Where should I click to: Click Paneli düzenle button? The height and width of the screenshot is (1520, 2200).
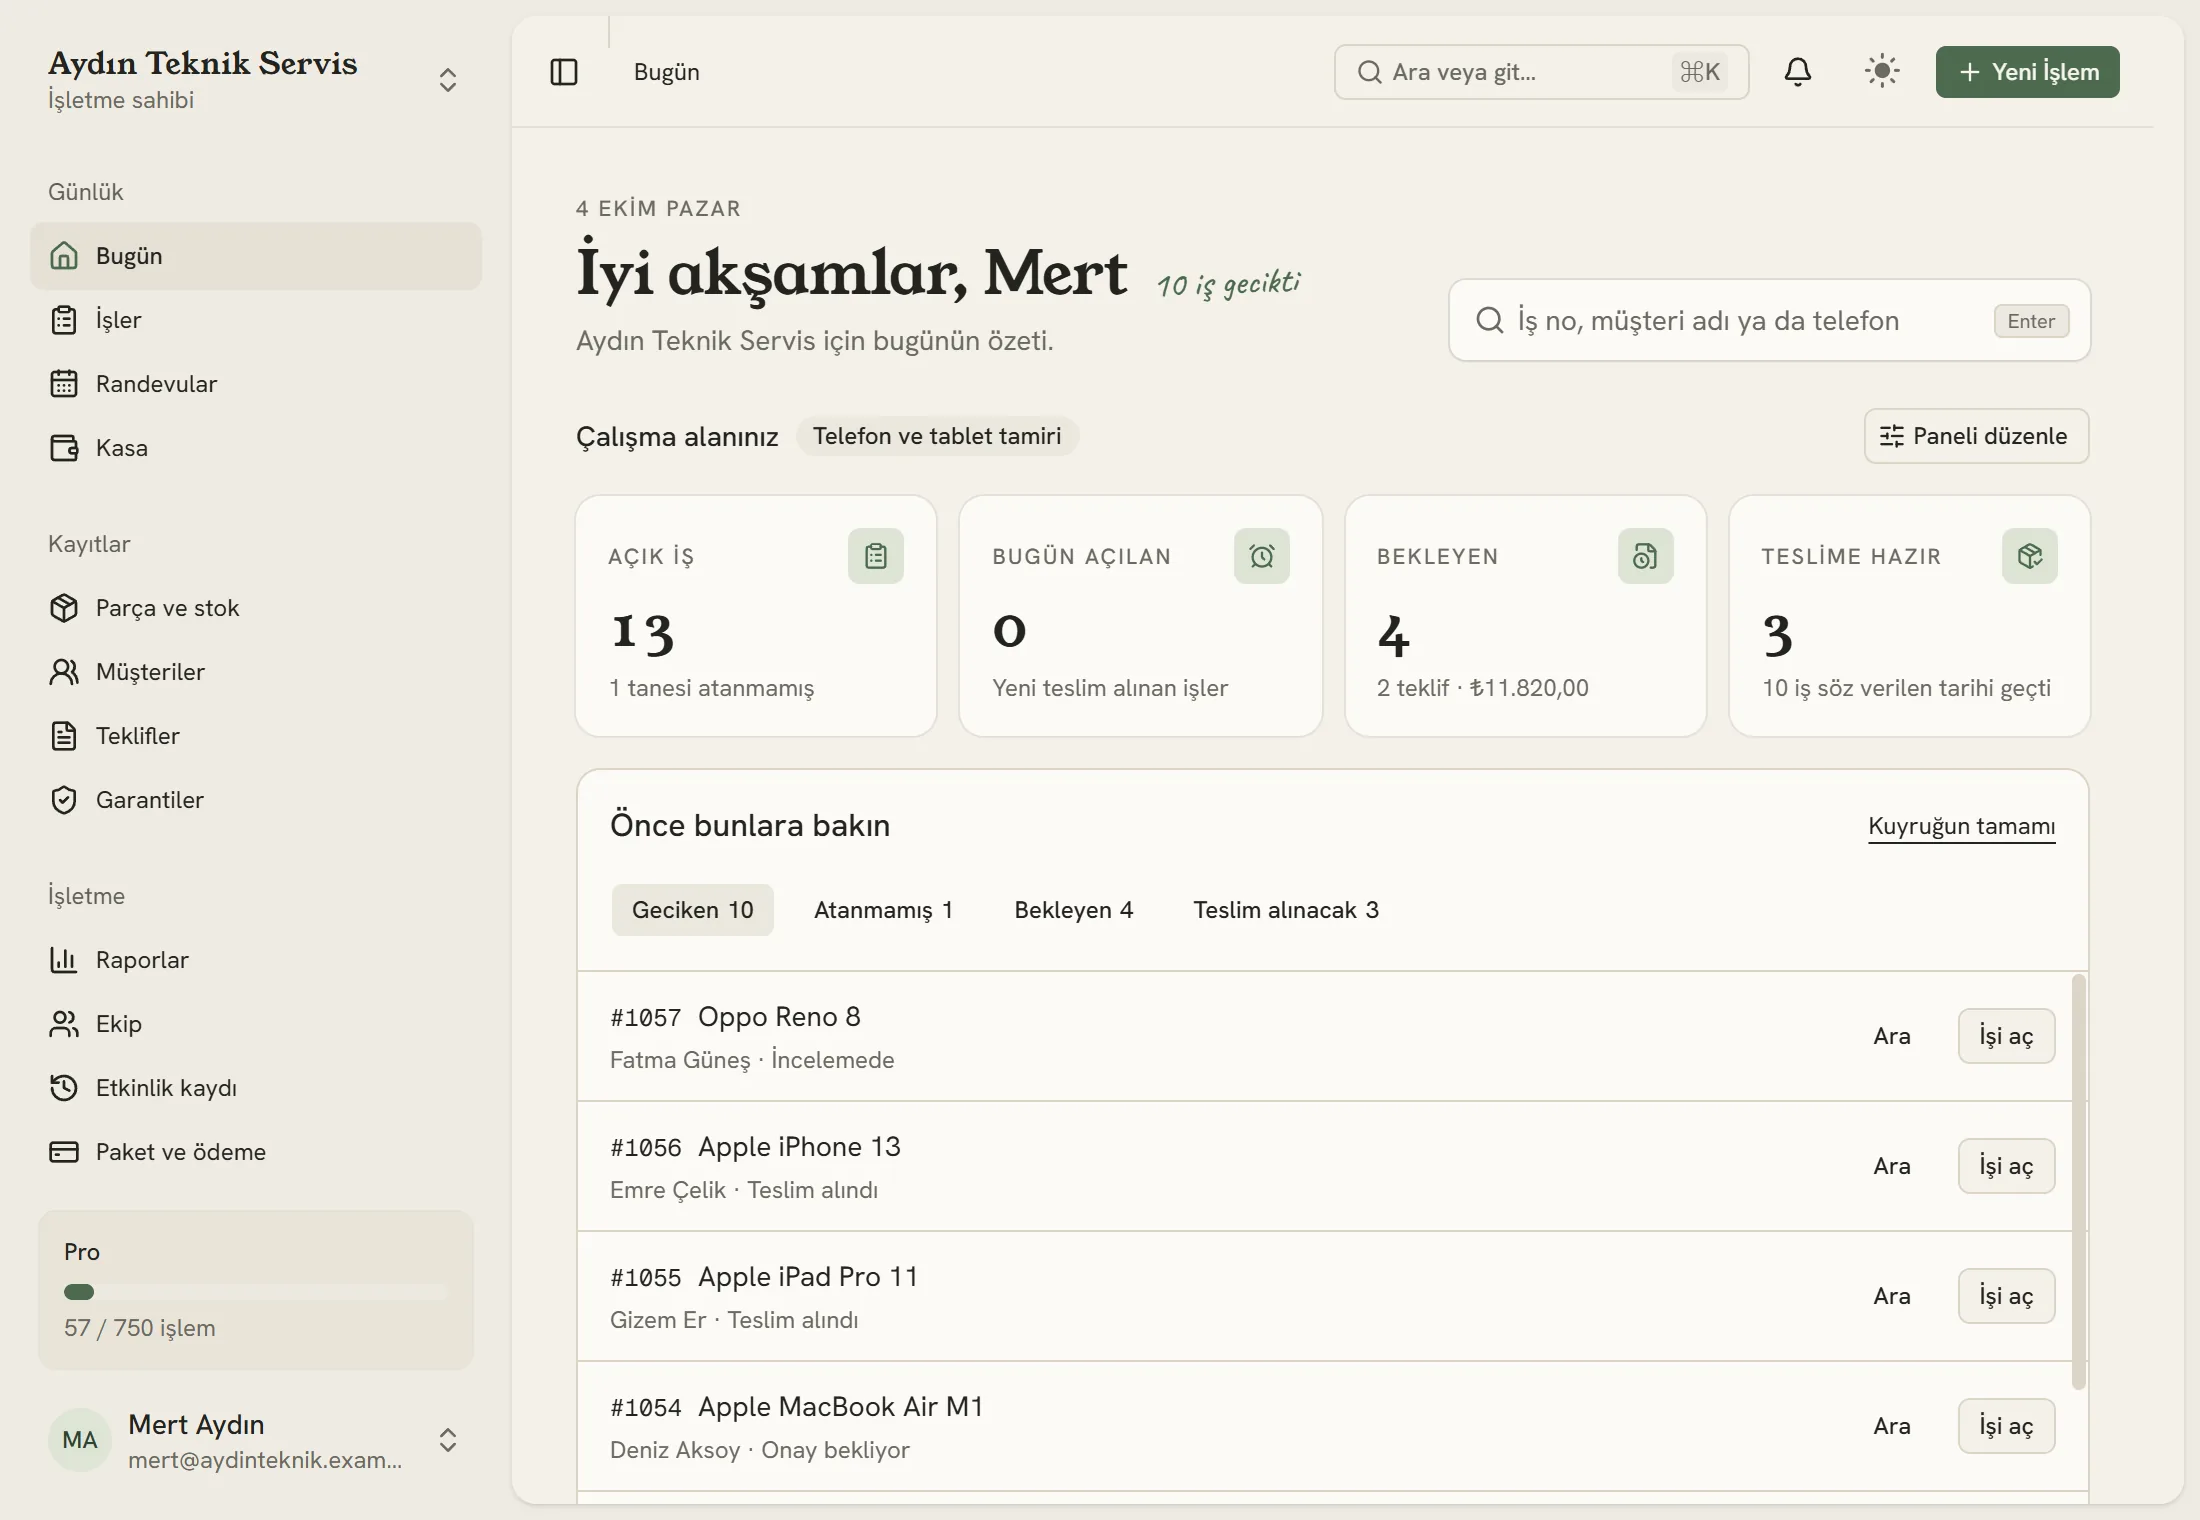pyautogui.click(x=1977, y=436)
